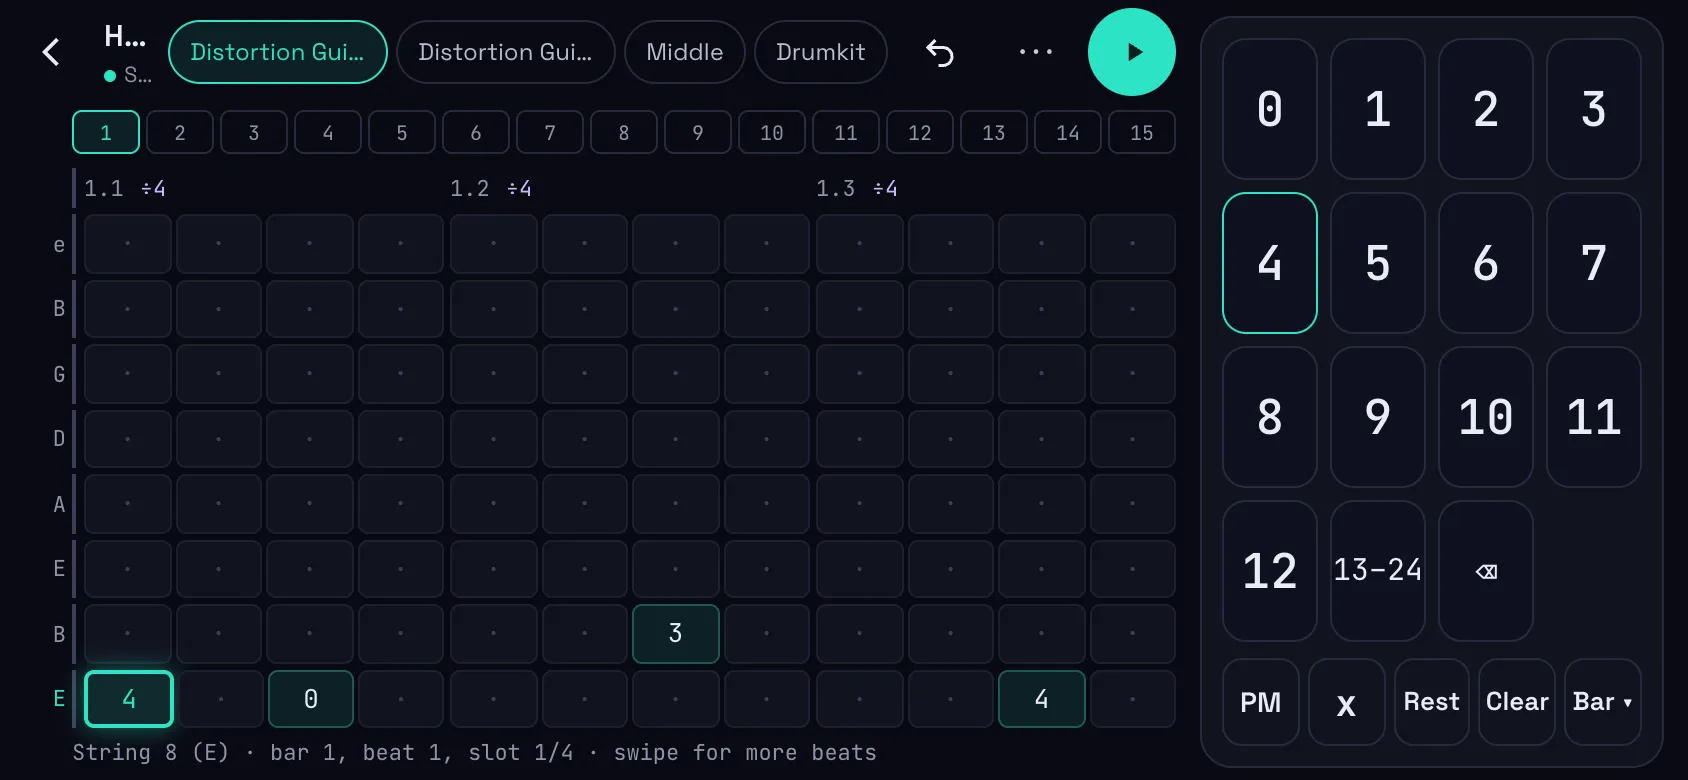Select the fret 4 note in beat 1.3
This screenshot has height=780, width=1688.
pos(1042,699)
